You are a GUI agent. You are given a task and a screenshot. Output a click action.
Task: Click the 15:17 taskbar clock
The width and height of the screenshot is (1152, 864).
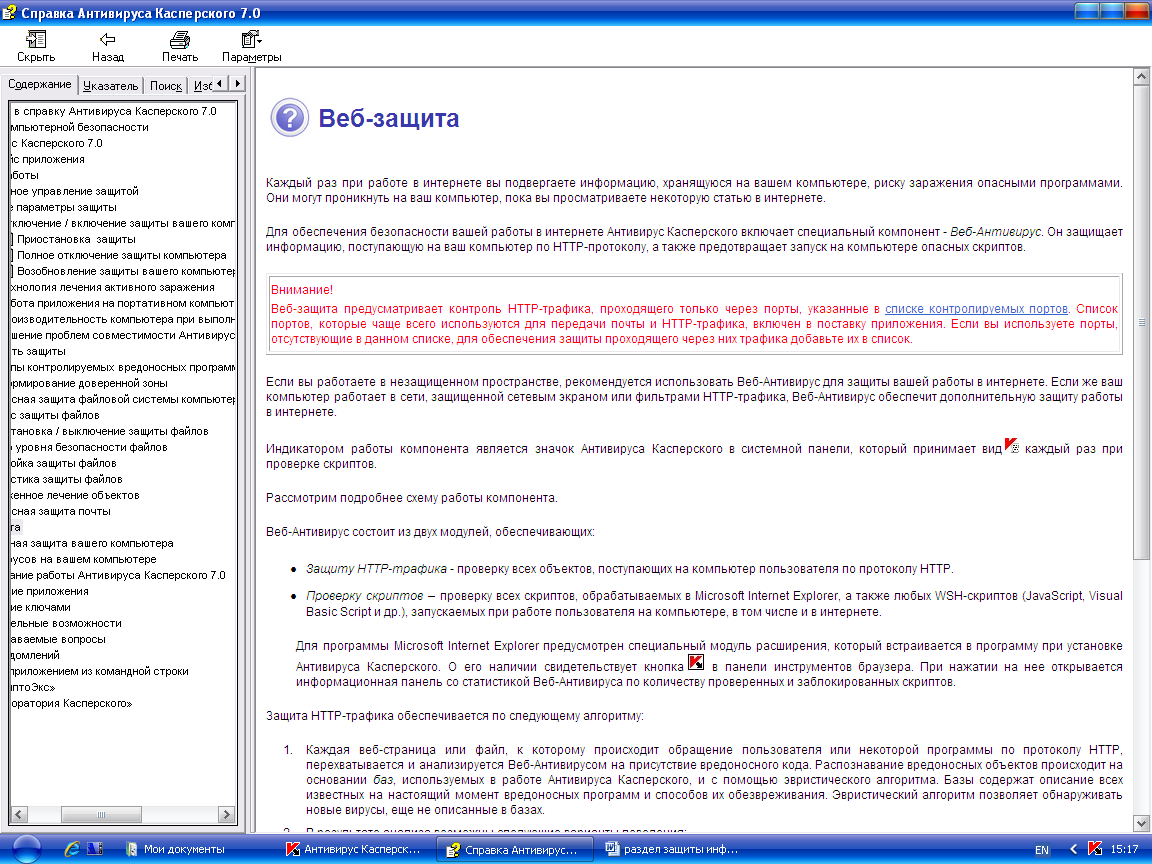[x=1124, y=849]
